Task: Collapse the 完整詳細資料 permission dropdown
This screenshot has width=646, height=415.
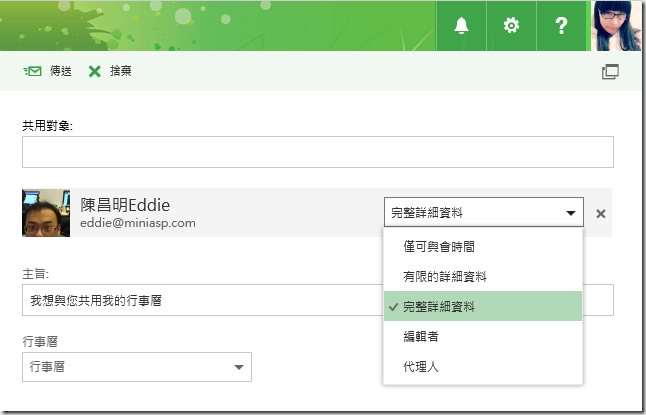Action: (483, 212)
